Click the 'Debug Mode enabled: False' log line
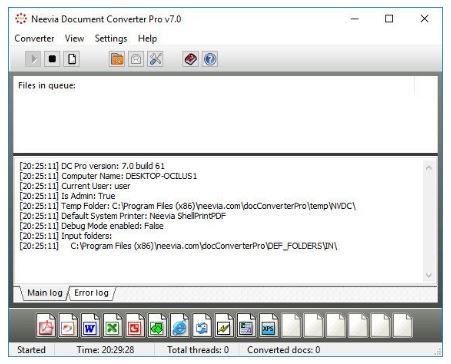Viewport: 451px width, 364px height. coord(91,226)
